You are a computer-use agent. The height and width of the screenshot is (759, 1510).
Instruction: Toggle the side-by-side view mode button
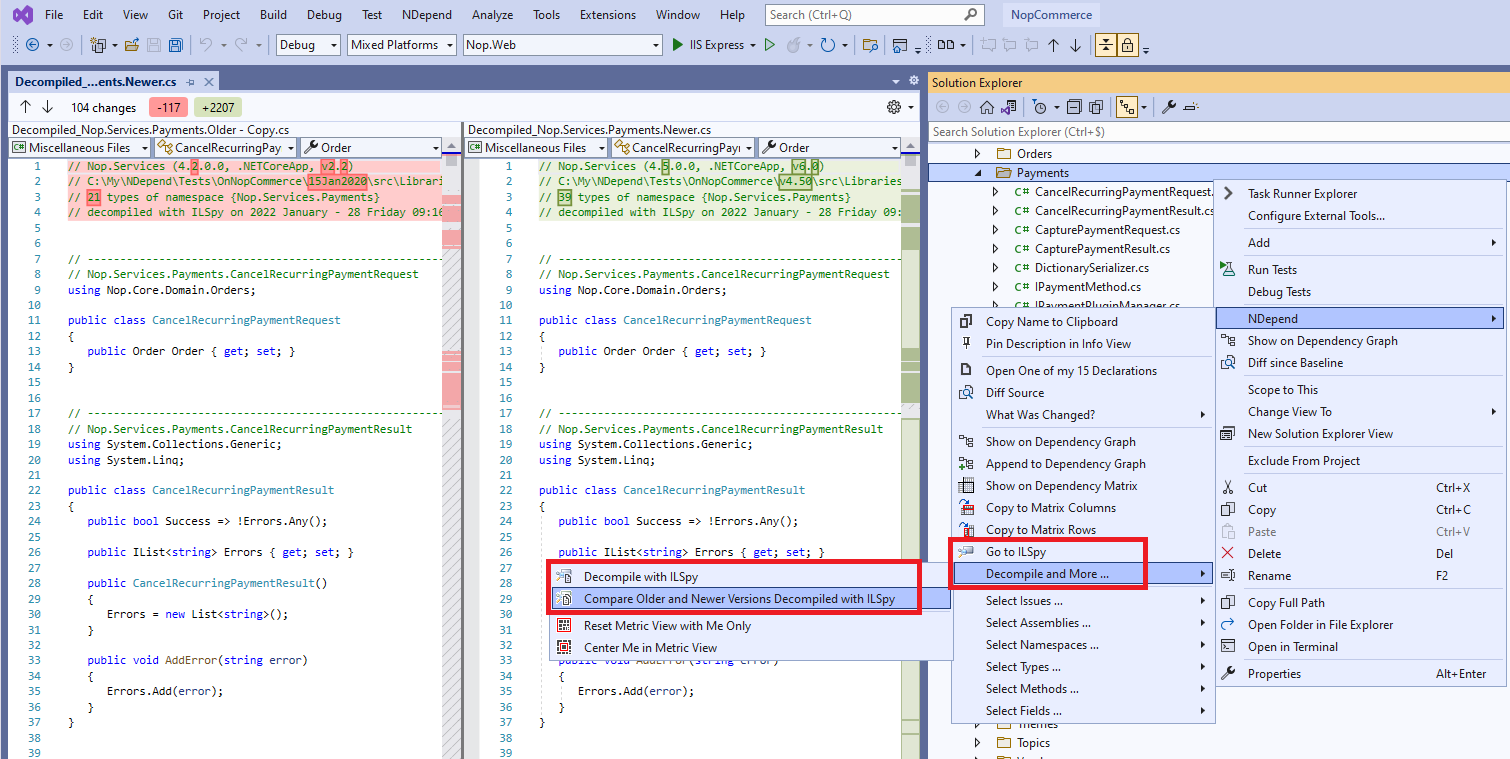tap(946, 45)
